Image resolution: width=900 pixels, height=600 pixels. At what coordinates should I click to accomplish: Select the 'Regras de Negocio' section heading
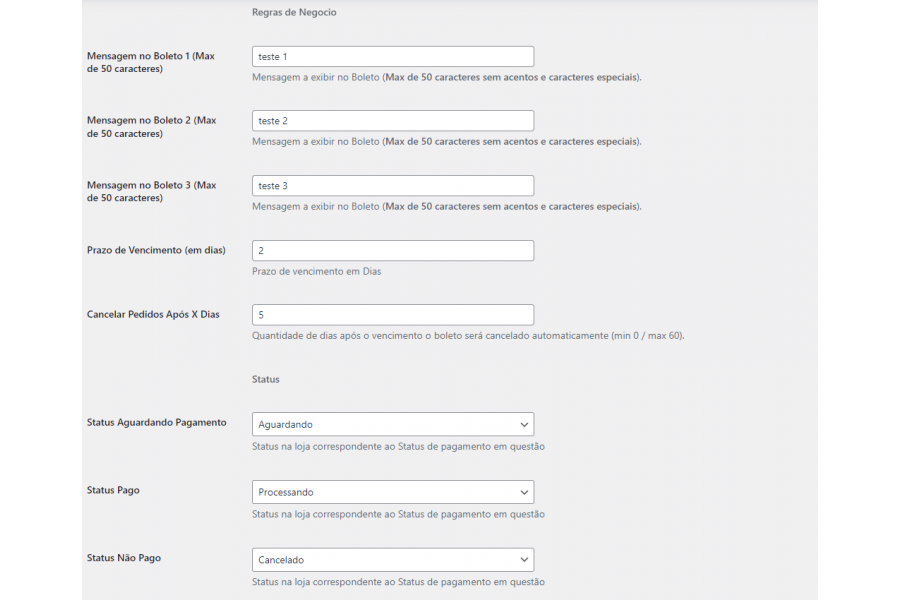294,12
